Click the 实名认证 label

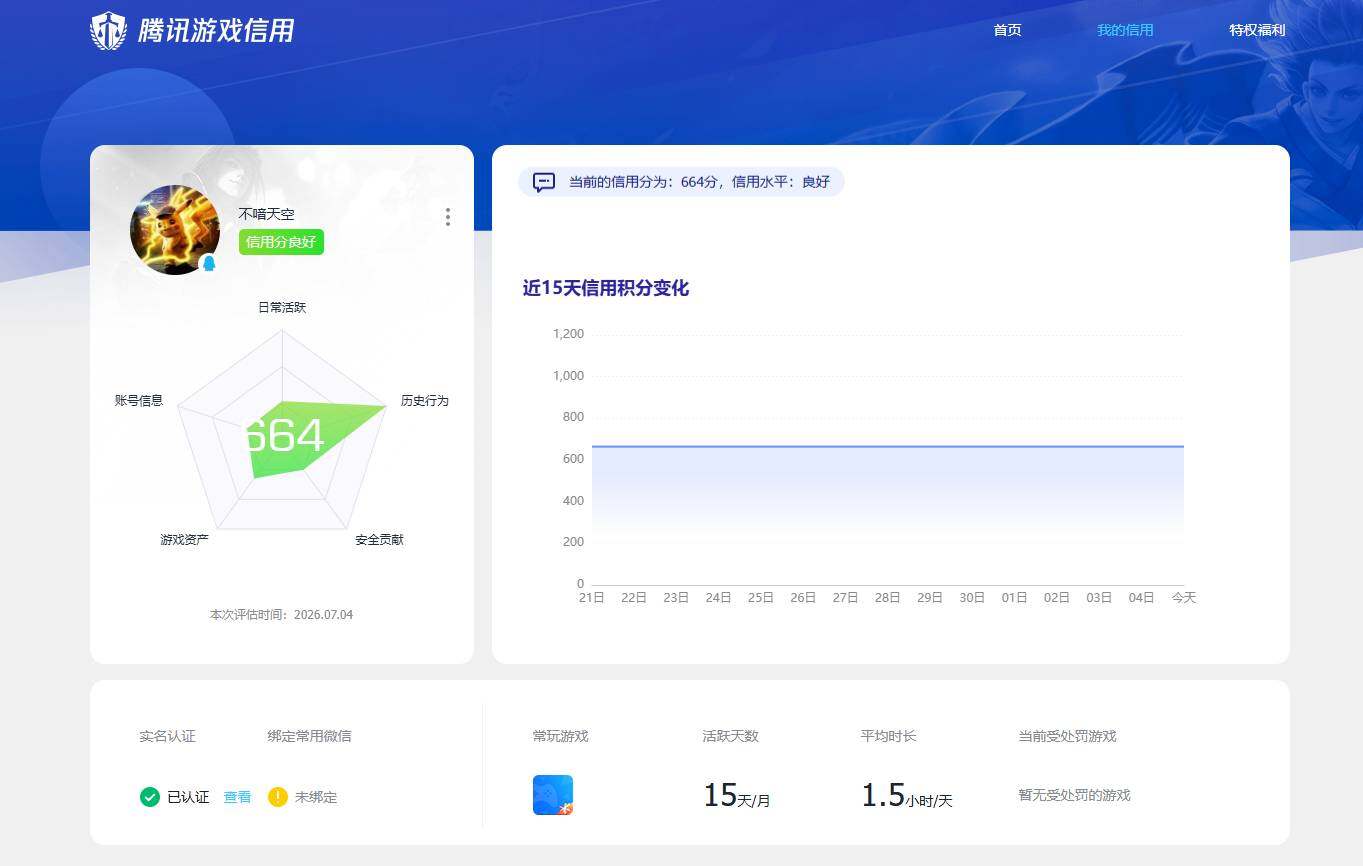pos(167,736)
